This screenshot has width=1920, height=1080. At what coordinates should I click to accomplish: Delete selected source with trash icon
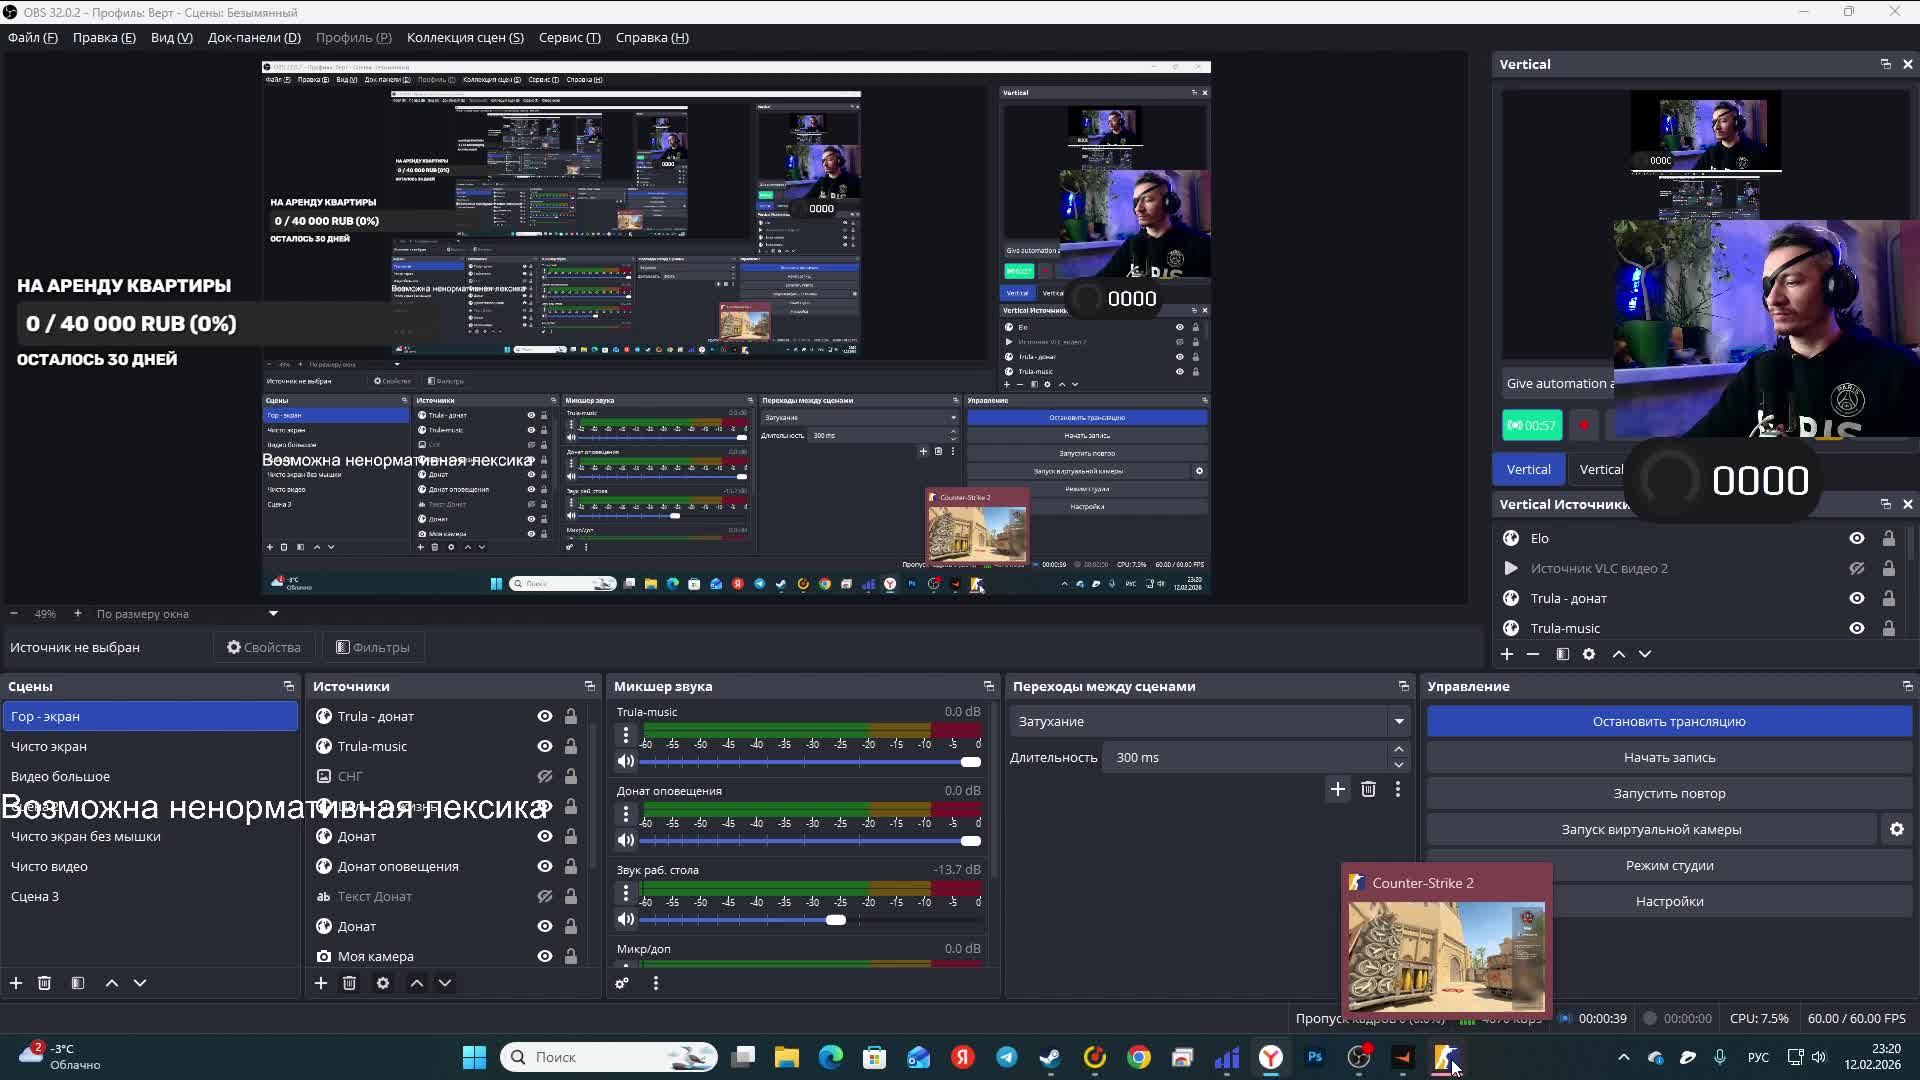[349, 983]
